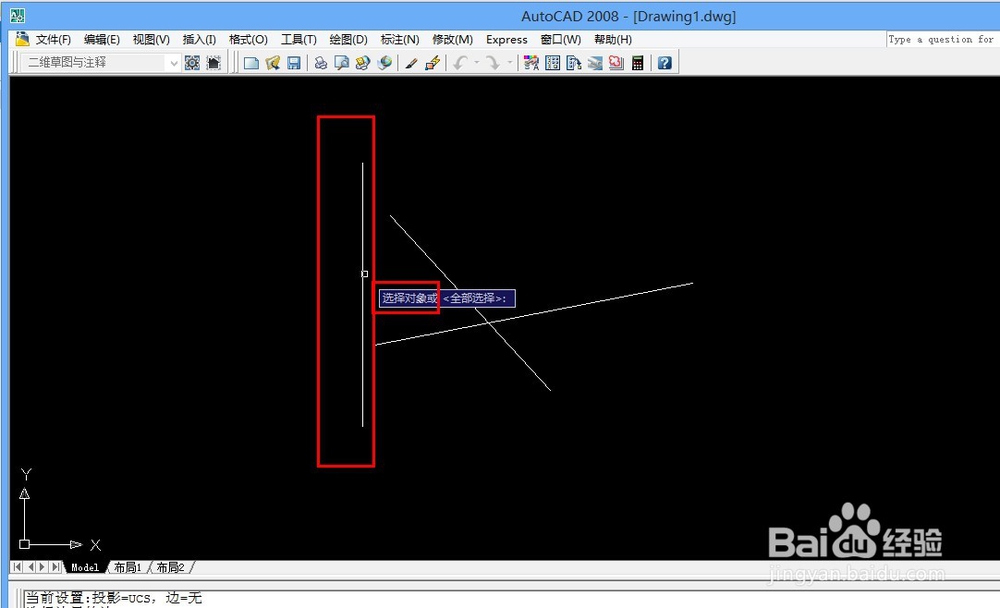Save drawing with the floppy disk icon

click(x=293, y=63)
